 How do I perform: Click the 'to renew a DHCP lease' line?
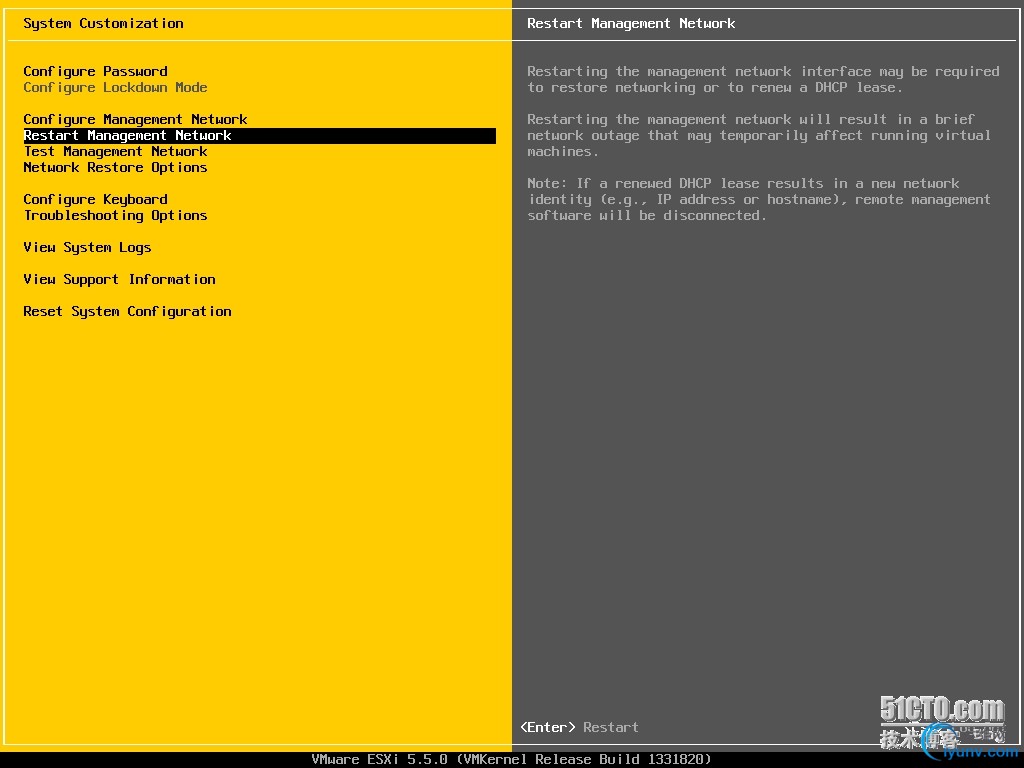coord(715,88)
